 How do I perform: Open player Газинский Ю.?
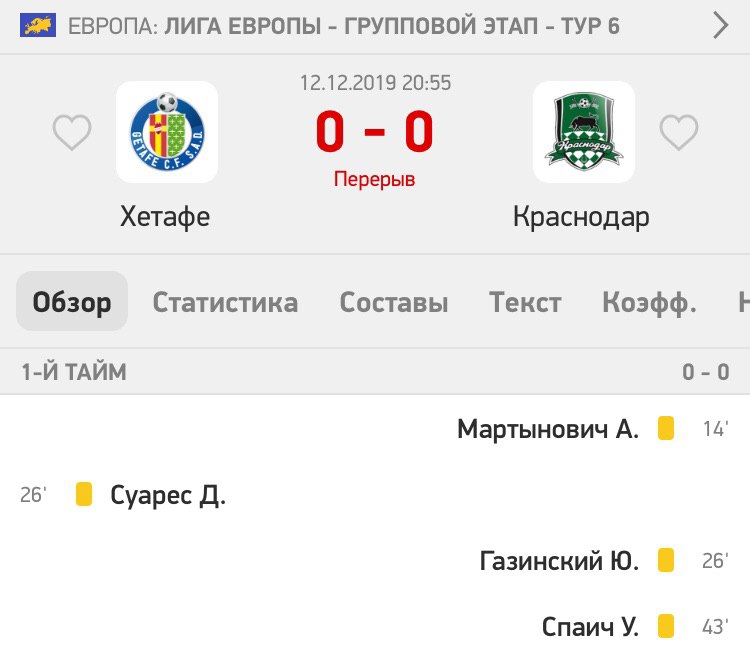[559, 561]
